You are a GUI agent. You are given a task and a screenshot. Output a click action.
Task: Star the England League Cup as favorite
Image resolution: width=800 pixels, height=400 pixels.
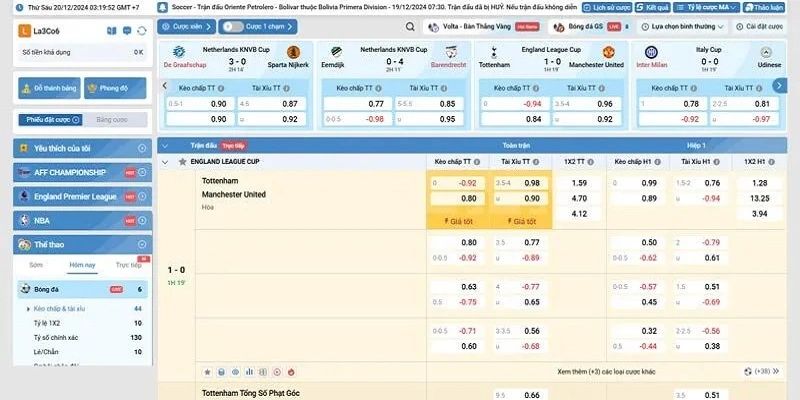click(x=182, y=160)
